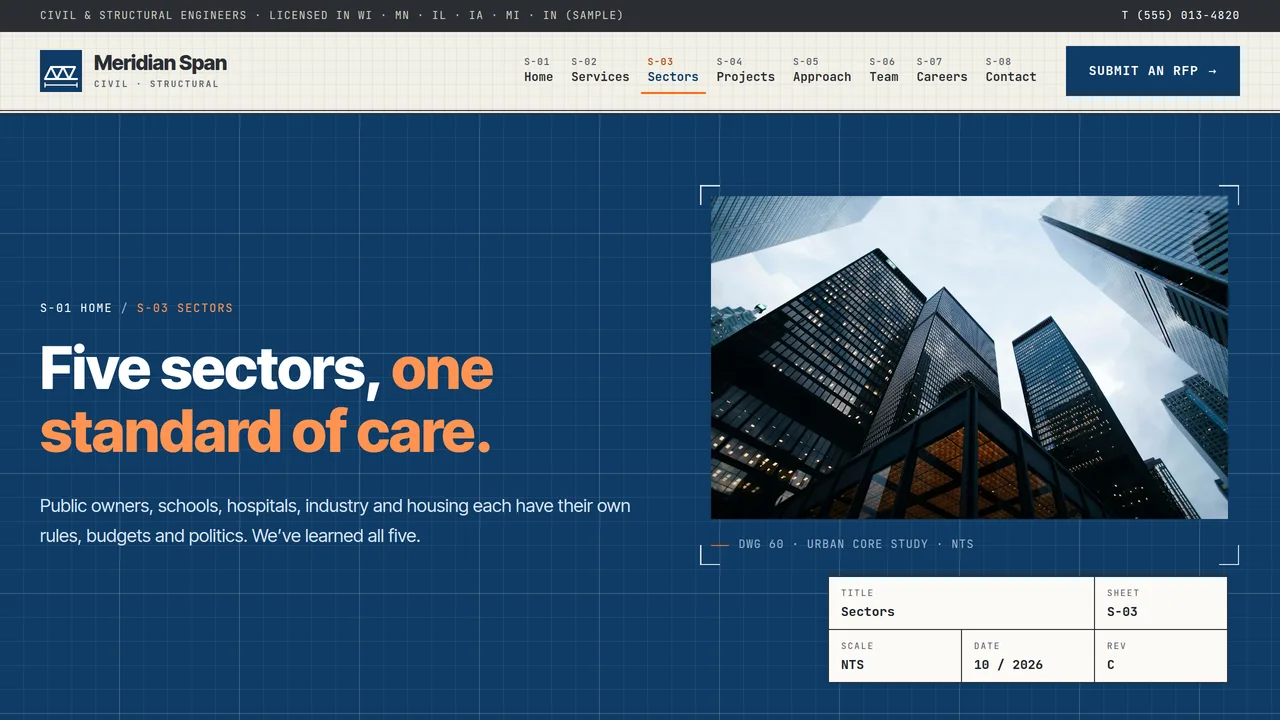Open the Home nav item
Screen dimensions: 1280x720
(538, 70)
